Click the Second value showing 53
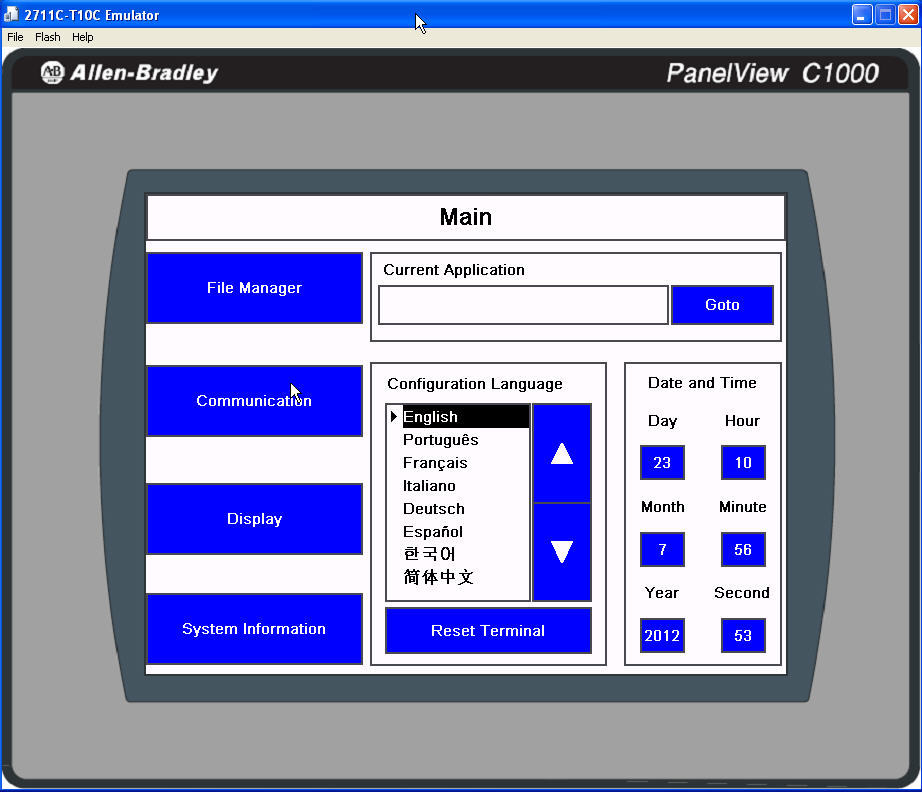 (743, 635)
